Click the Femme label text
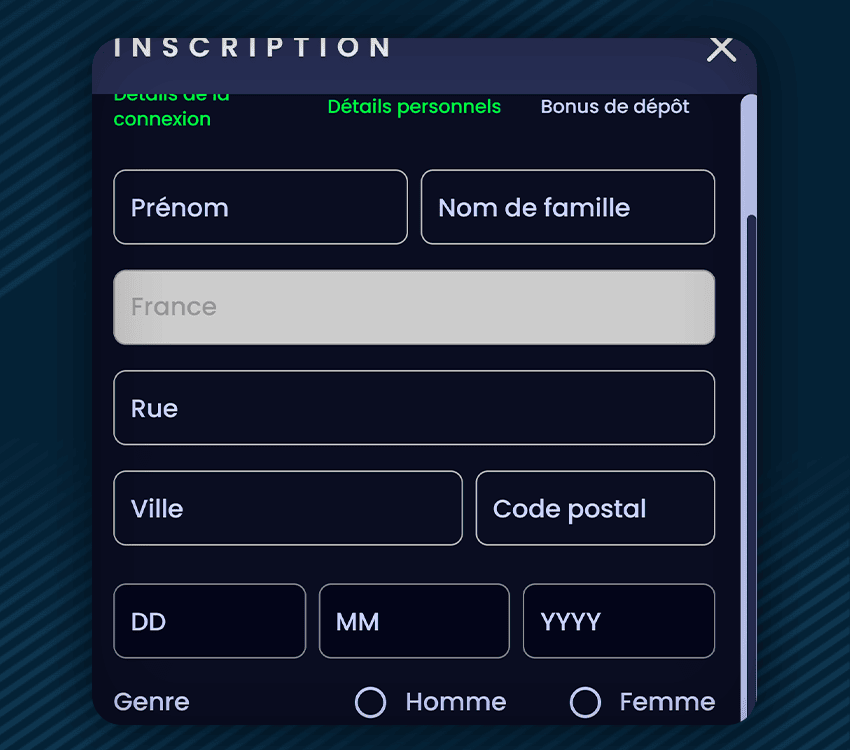This screenshot has width=850, height=750. pos(667,702)
